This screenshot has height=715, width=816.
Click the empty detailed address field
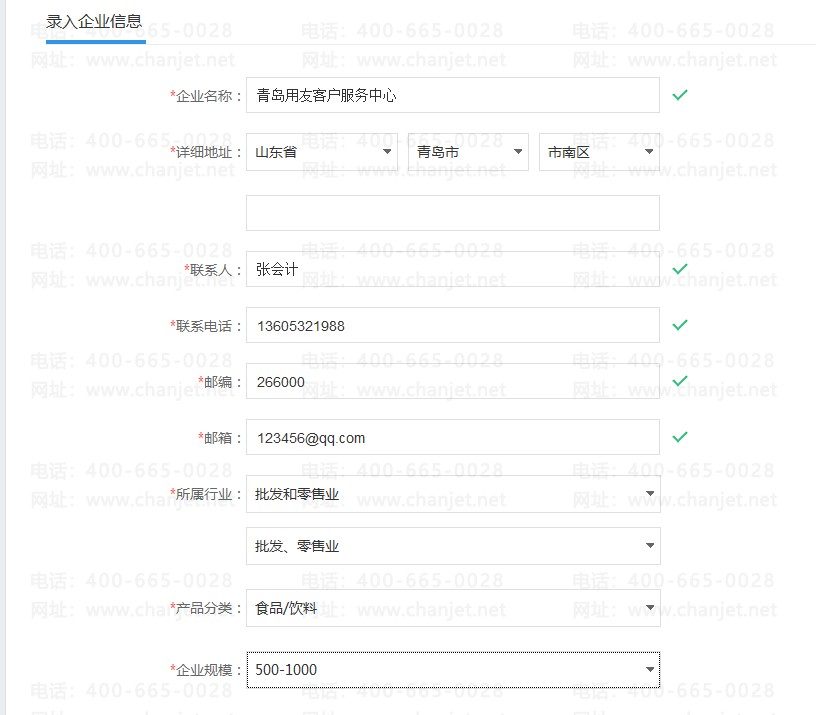click(x=452, y=213)
